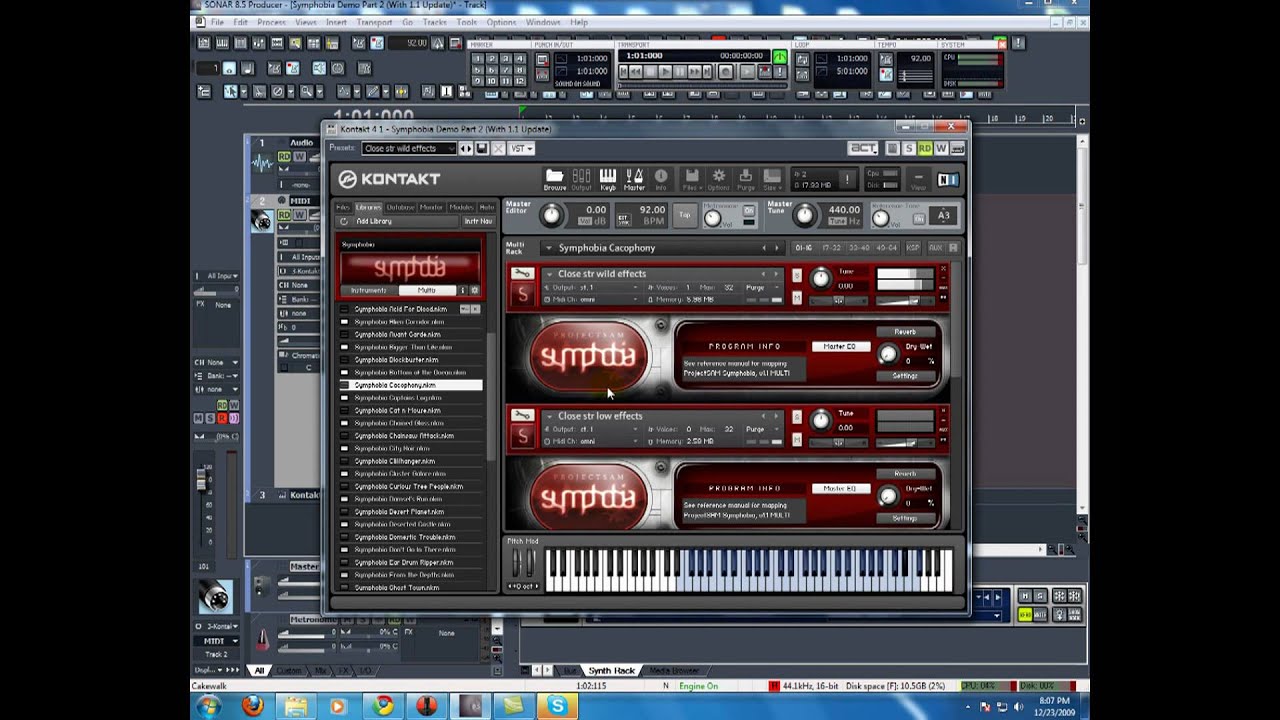Click the Firefox icon in Windows taskbar
This screenshot has width=1280, height=720.
tap(252, 706)
